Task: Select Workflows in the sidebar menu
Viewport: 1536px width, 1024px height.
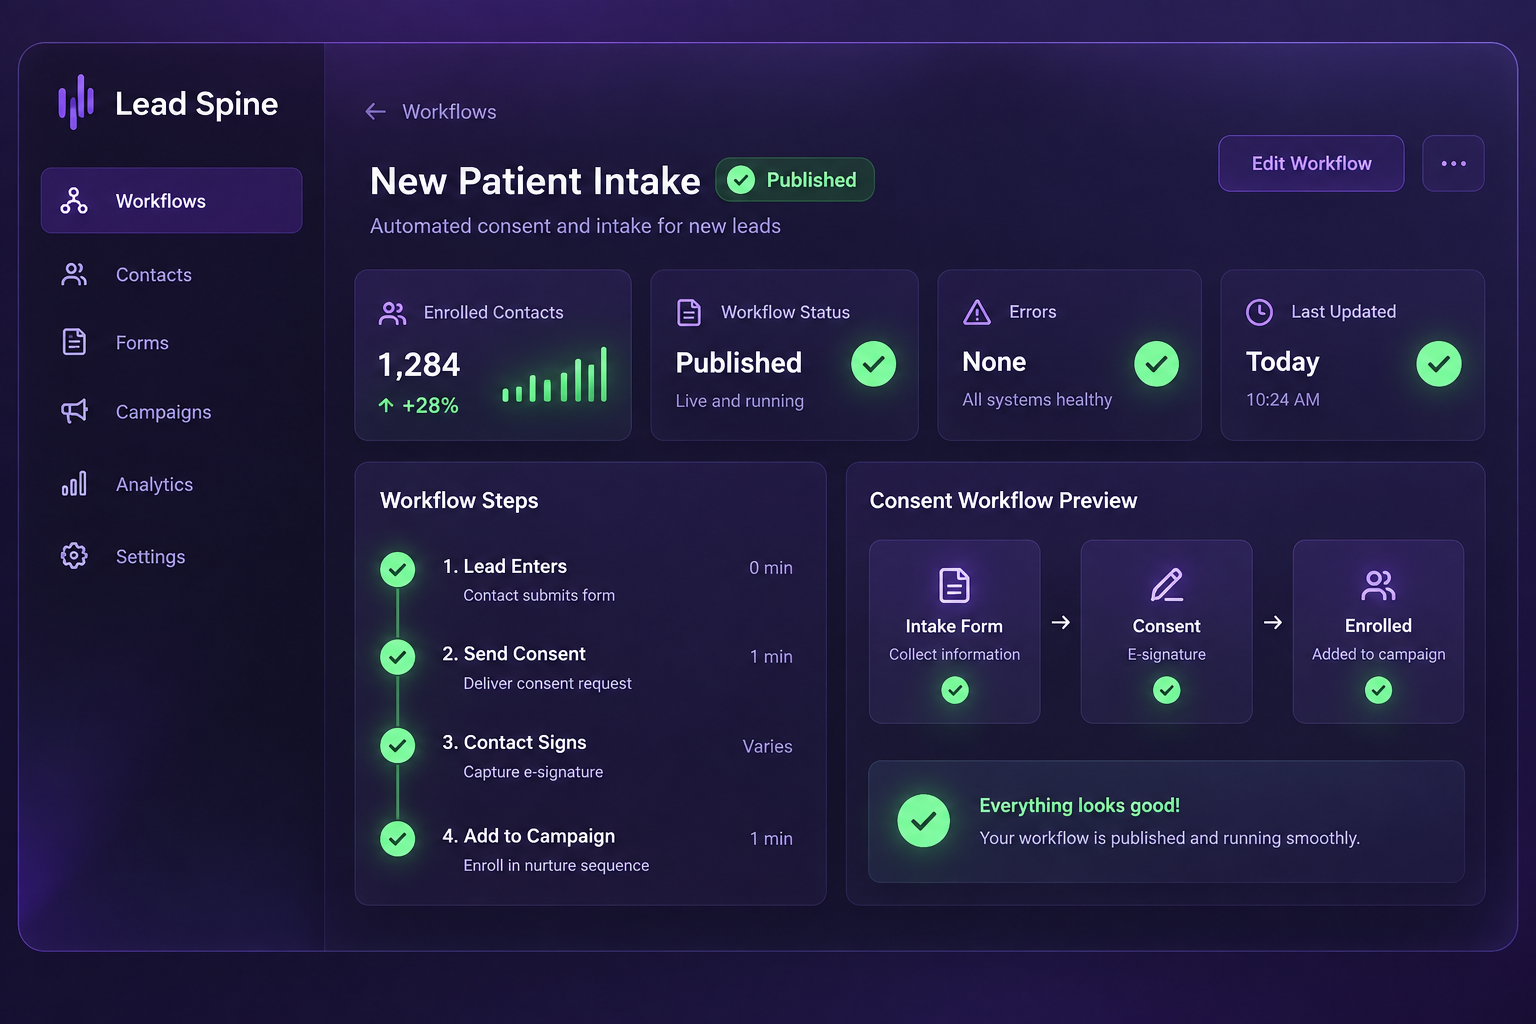Action: (171, 200)
